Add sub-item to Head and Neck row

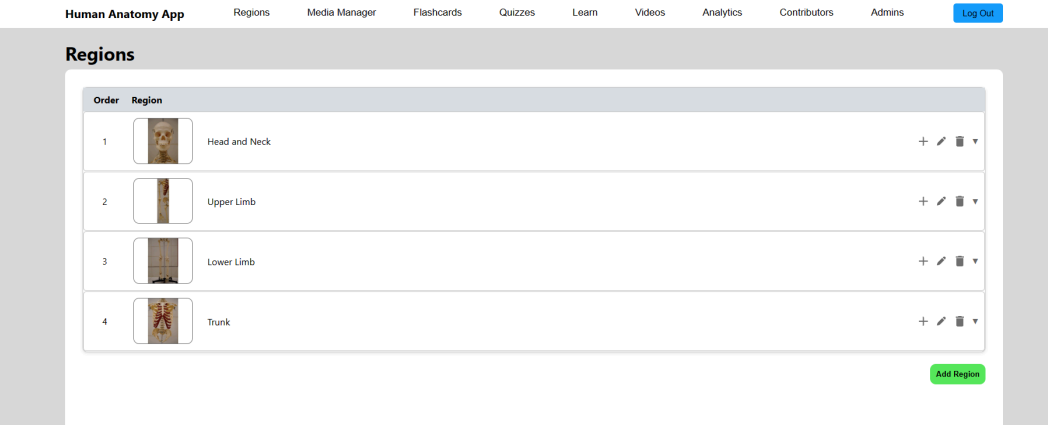[x=923, y=141]
